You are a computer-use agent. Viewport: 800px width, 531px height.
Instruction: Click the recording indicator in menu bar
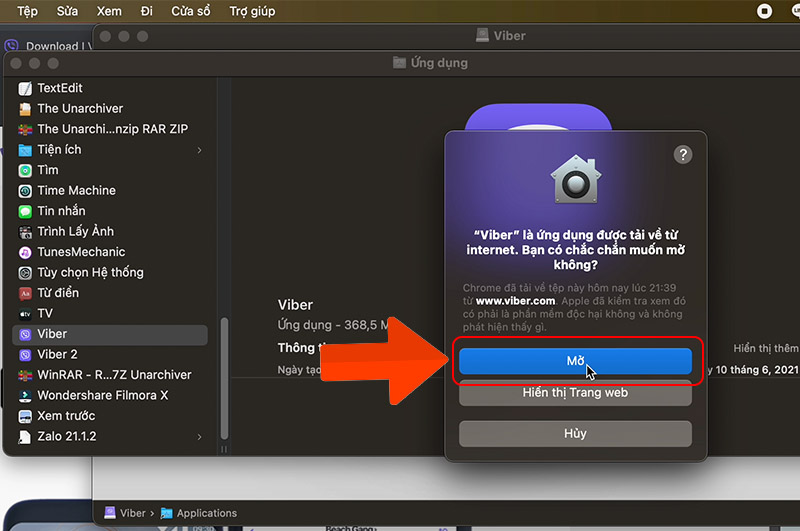764,11
